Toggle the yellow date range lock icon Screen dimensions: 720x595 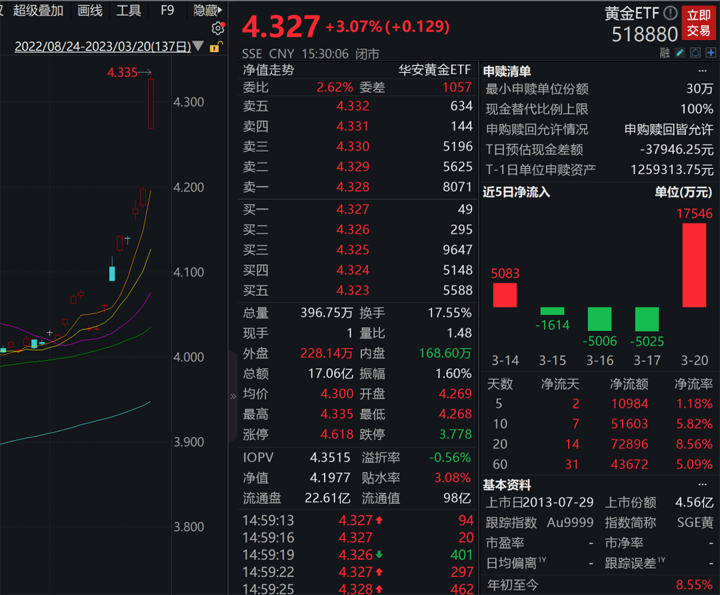pos(216,47)
